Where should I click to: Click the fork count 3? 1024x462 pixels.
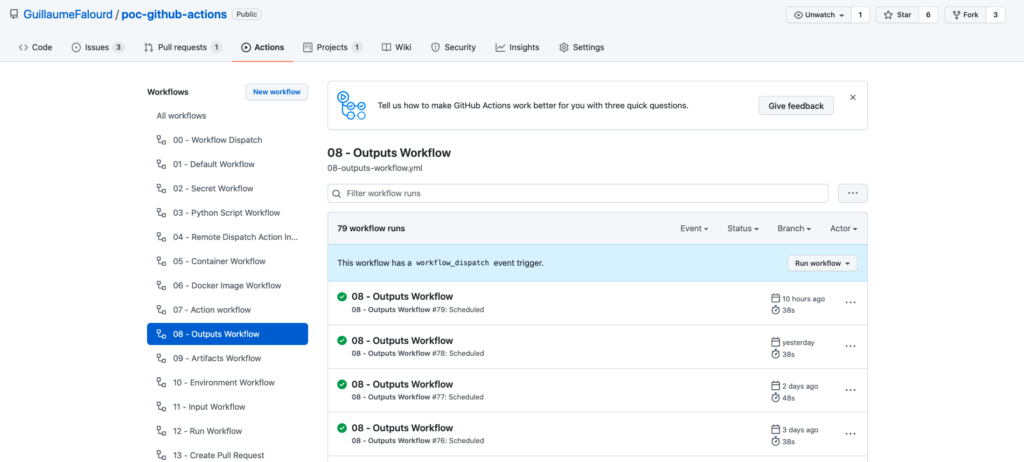pos(995,14)
